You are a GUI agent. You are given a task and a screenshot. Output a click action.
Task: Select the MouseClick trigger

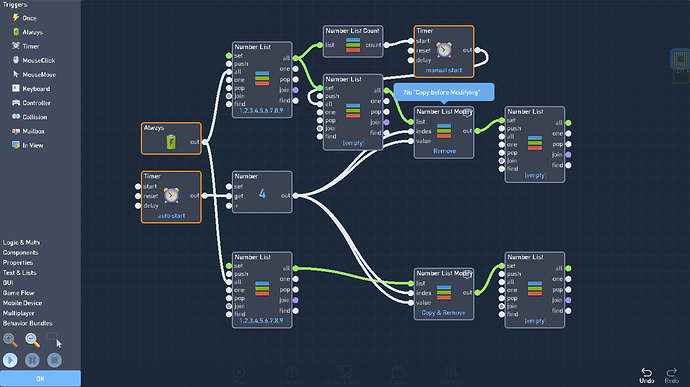[x=33, y=60]
